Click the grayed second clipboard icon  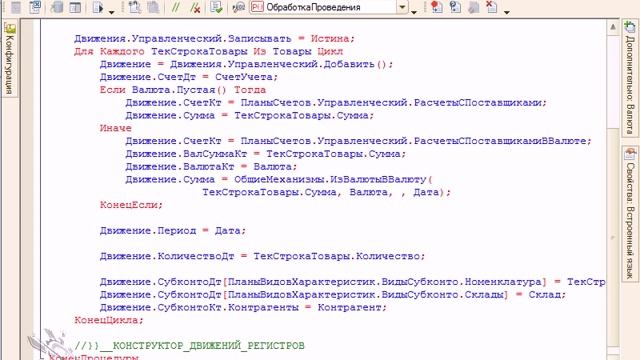pos(153,7)
